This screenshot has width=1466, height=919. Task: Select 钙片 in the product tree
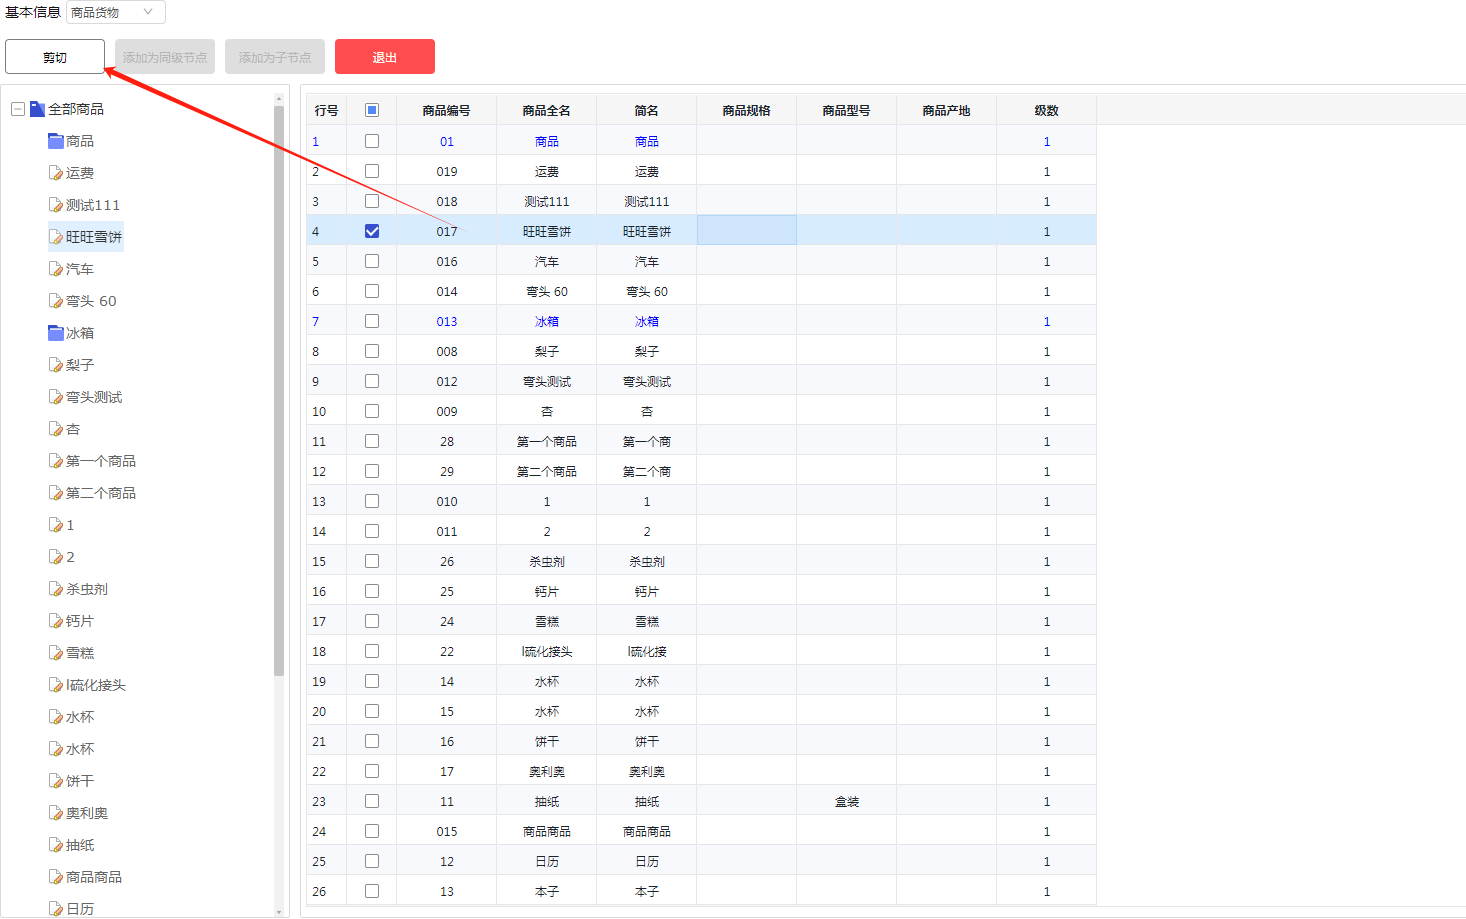pos(80,621)
